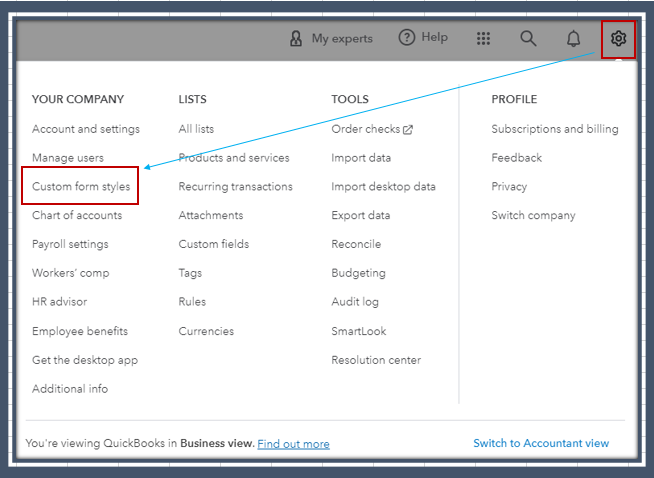The image size is (654, 478).
Task: Click the YOUR COMPANY heading
Action: click(78, 99)
